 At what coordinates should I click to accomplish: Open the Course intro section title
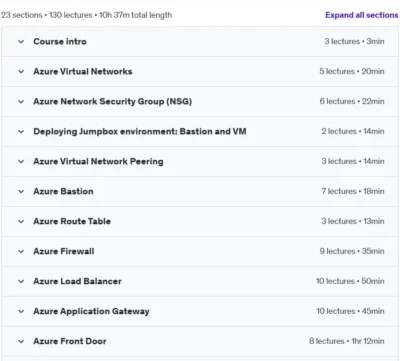pyautogui.click(x=60, y=42)
